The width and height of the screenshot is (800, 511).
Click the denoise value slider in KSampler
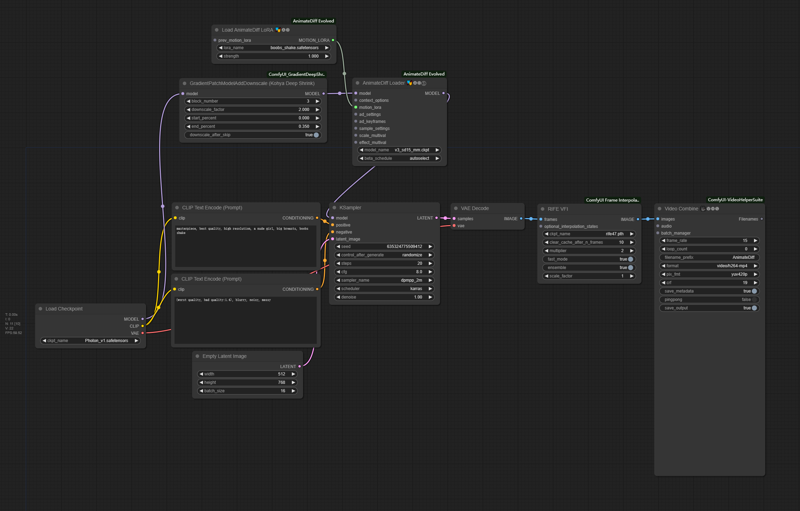click(381, 297)
